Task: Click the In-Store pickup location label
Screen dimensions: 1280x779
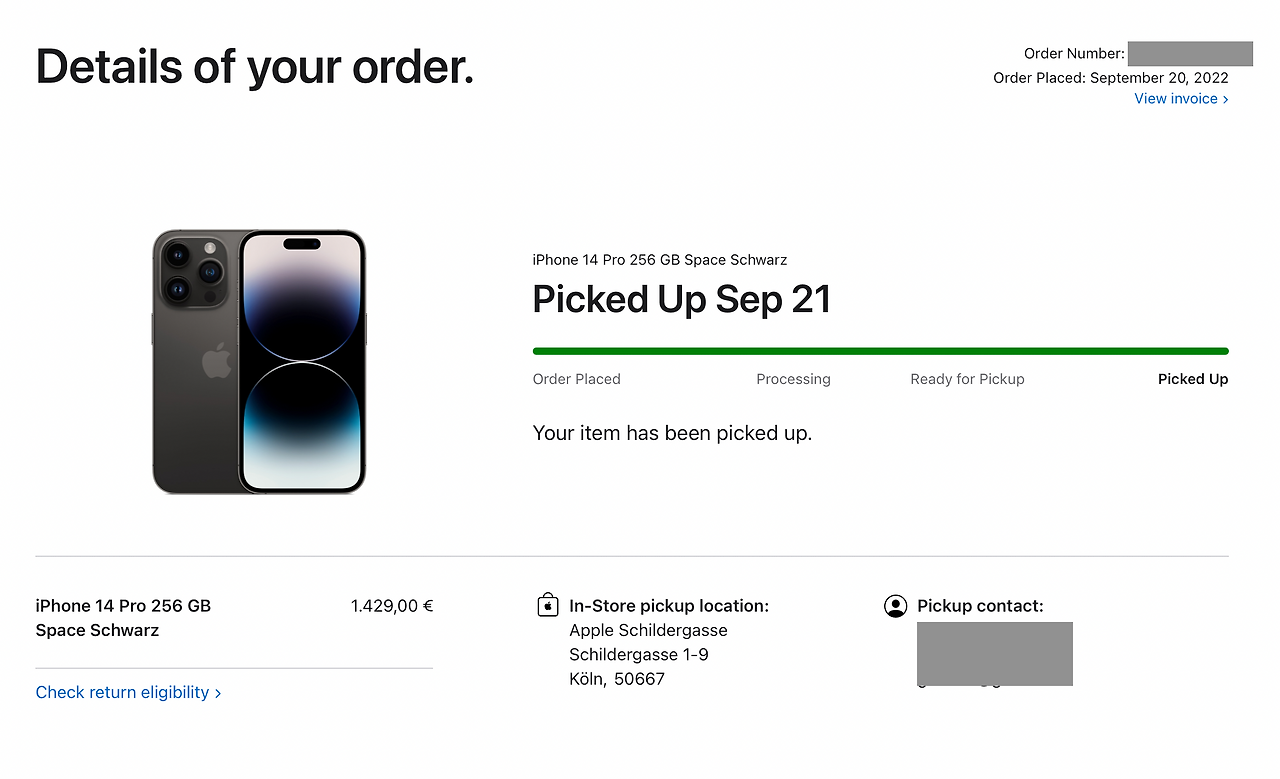Action: pos(669,606)
